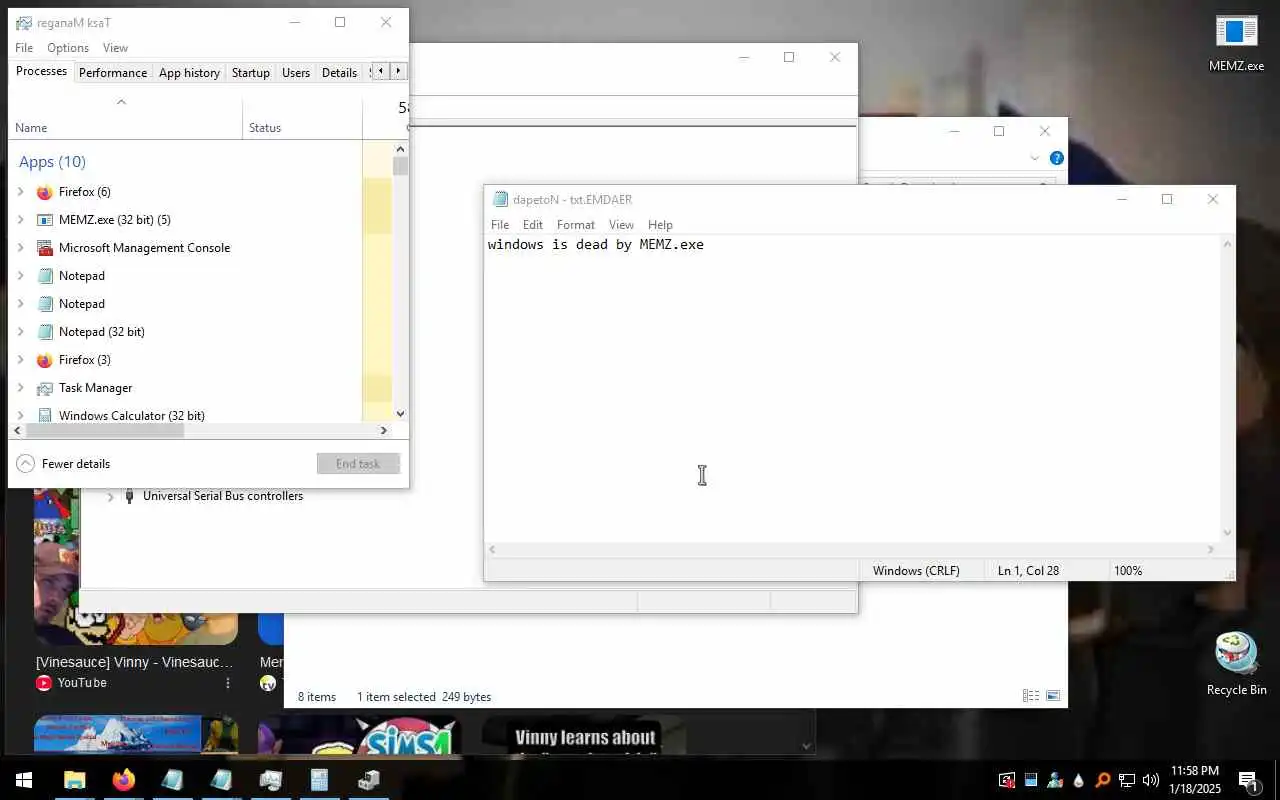
Task: Sort processes by the Status column header
Action: 303,119
